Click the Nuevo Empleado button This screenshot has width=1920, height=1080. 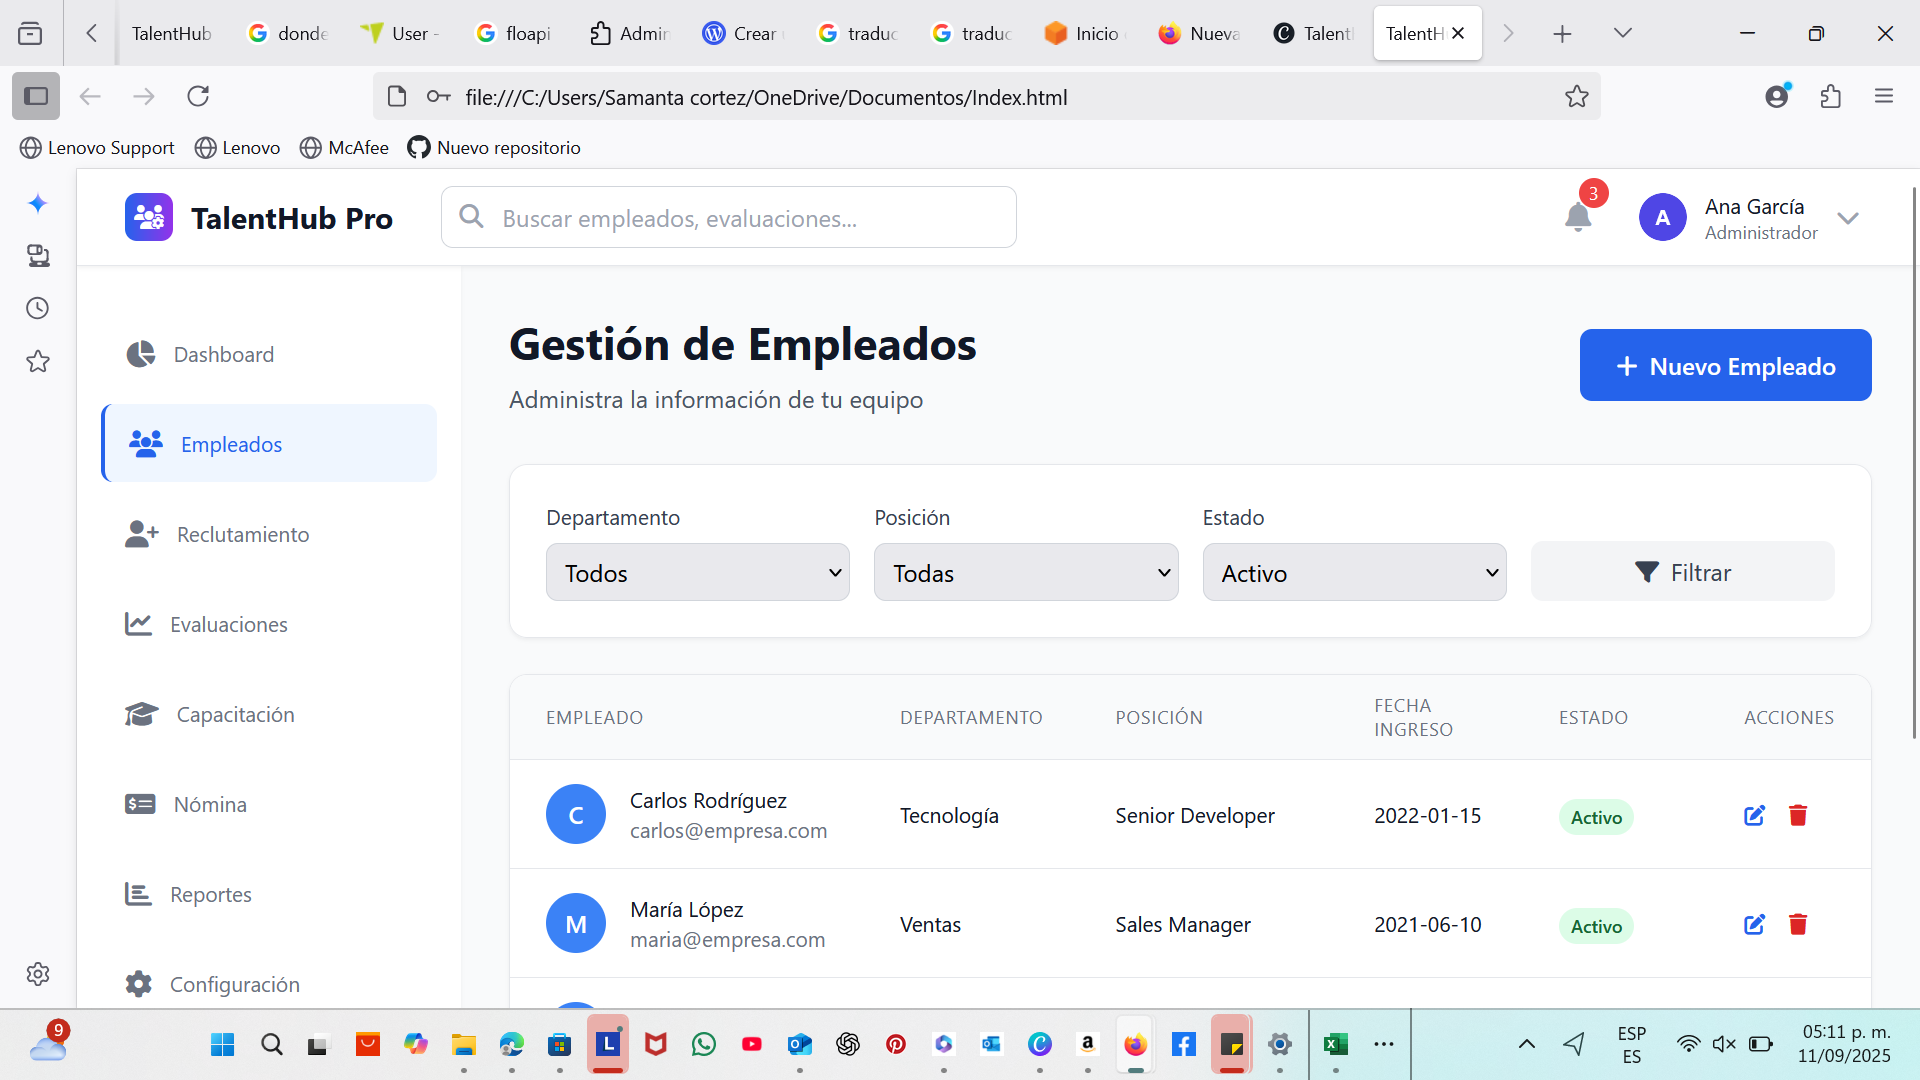[x=1725, y=366]
